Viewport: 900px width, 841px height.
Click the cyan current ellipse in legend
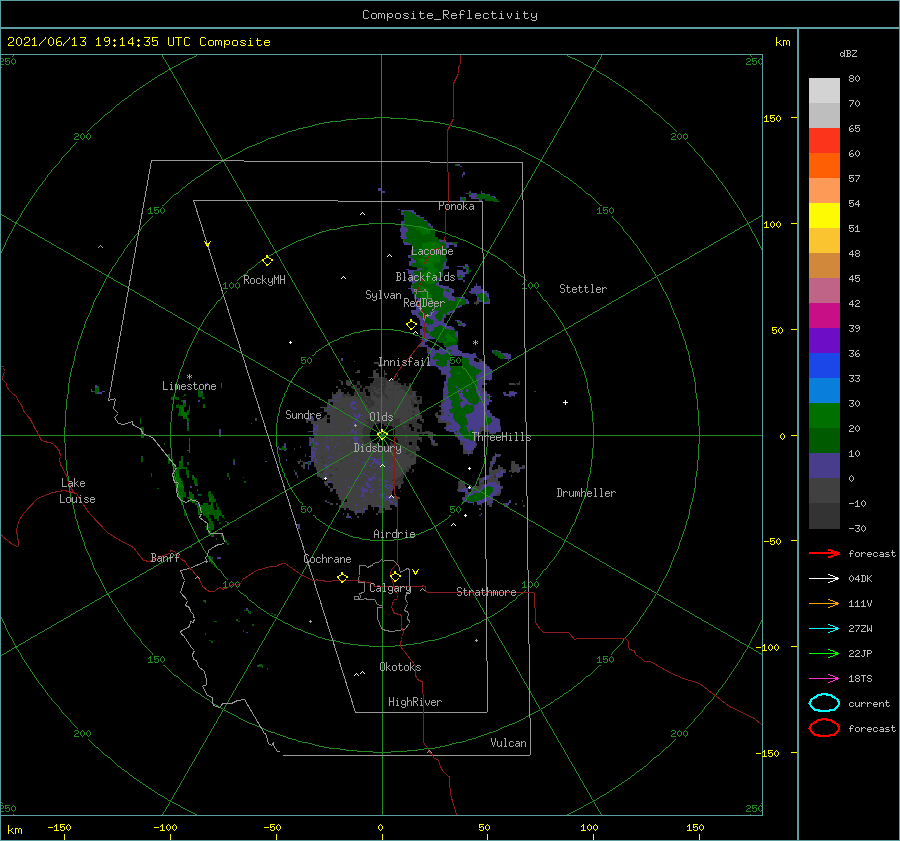click(x=824, y=703)
